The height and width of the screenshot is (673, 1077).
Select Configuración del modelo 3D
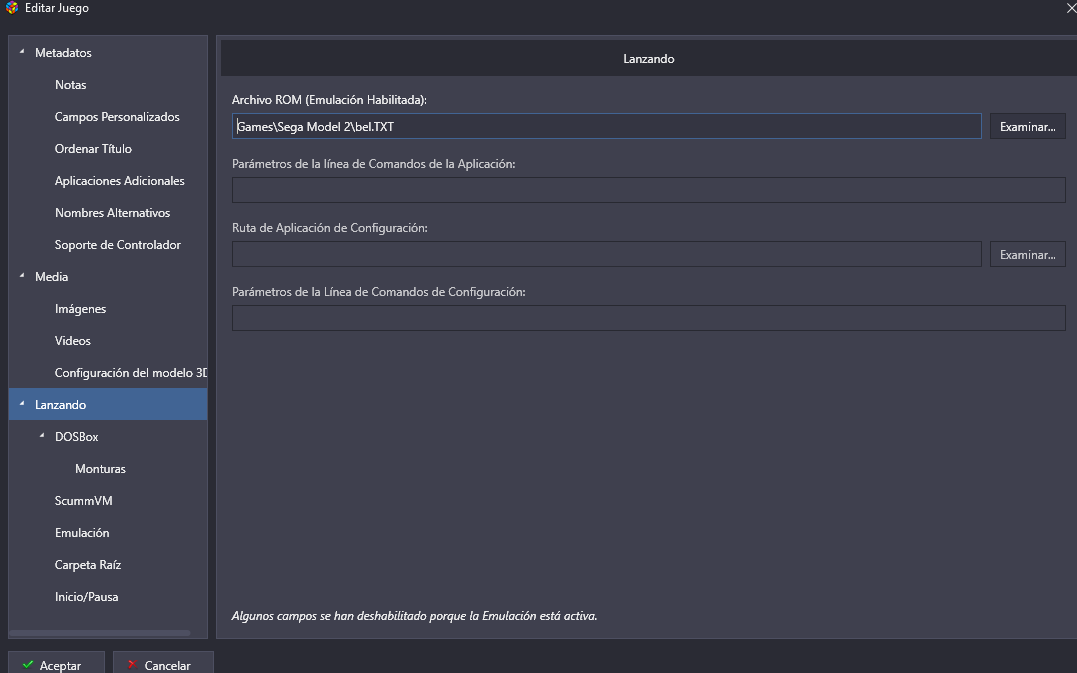point(131,373)
